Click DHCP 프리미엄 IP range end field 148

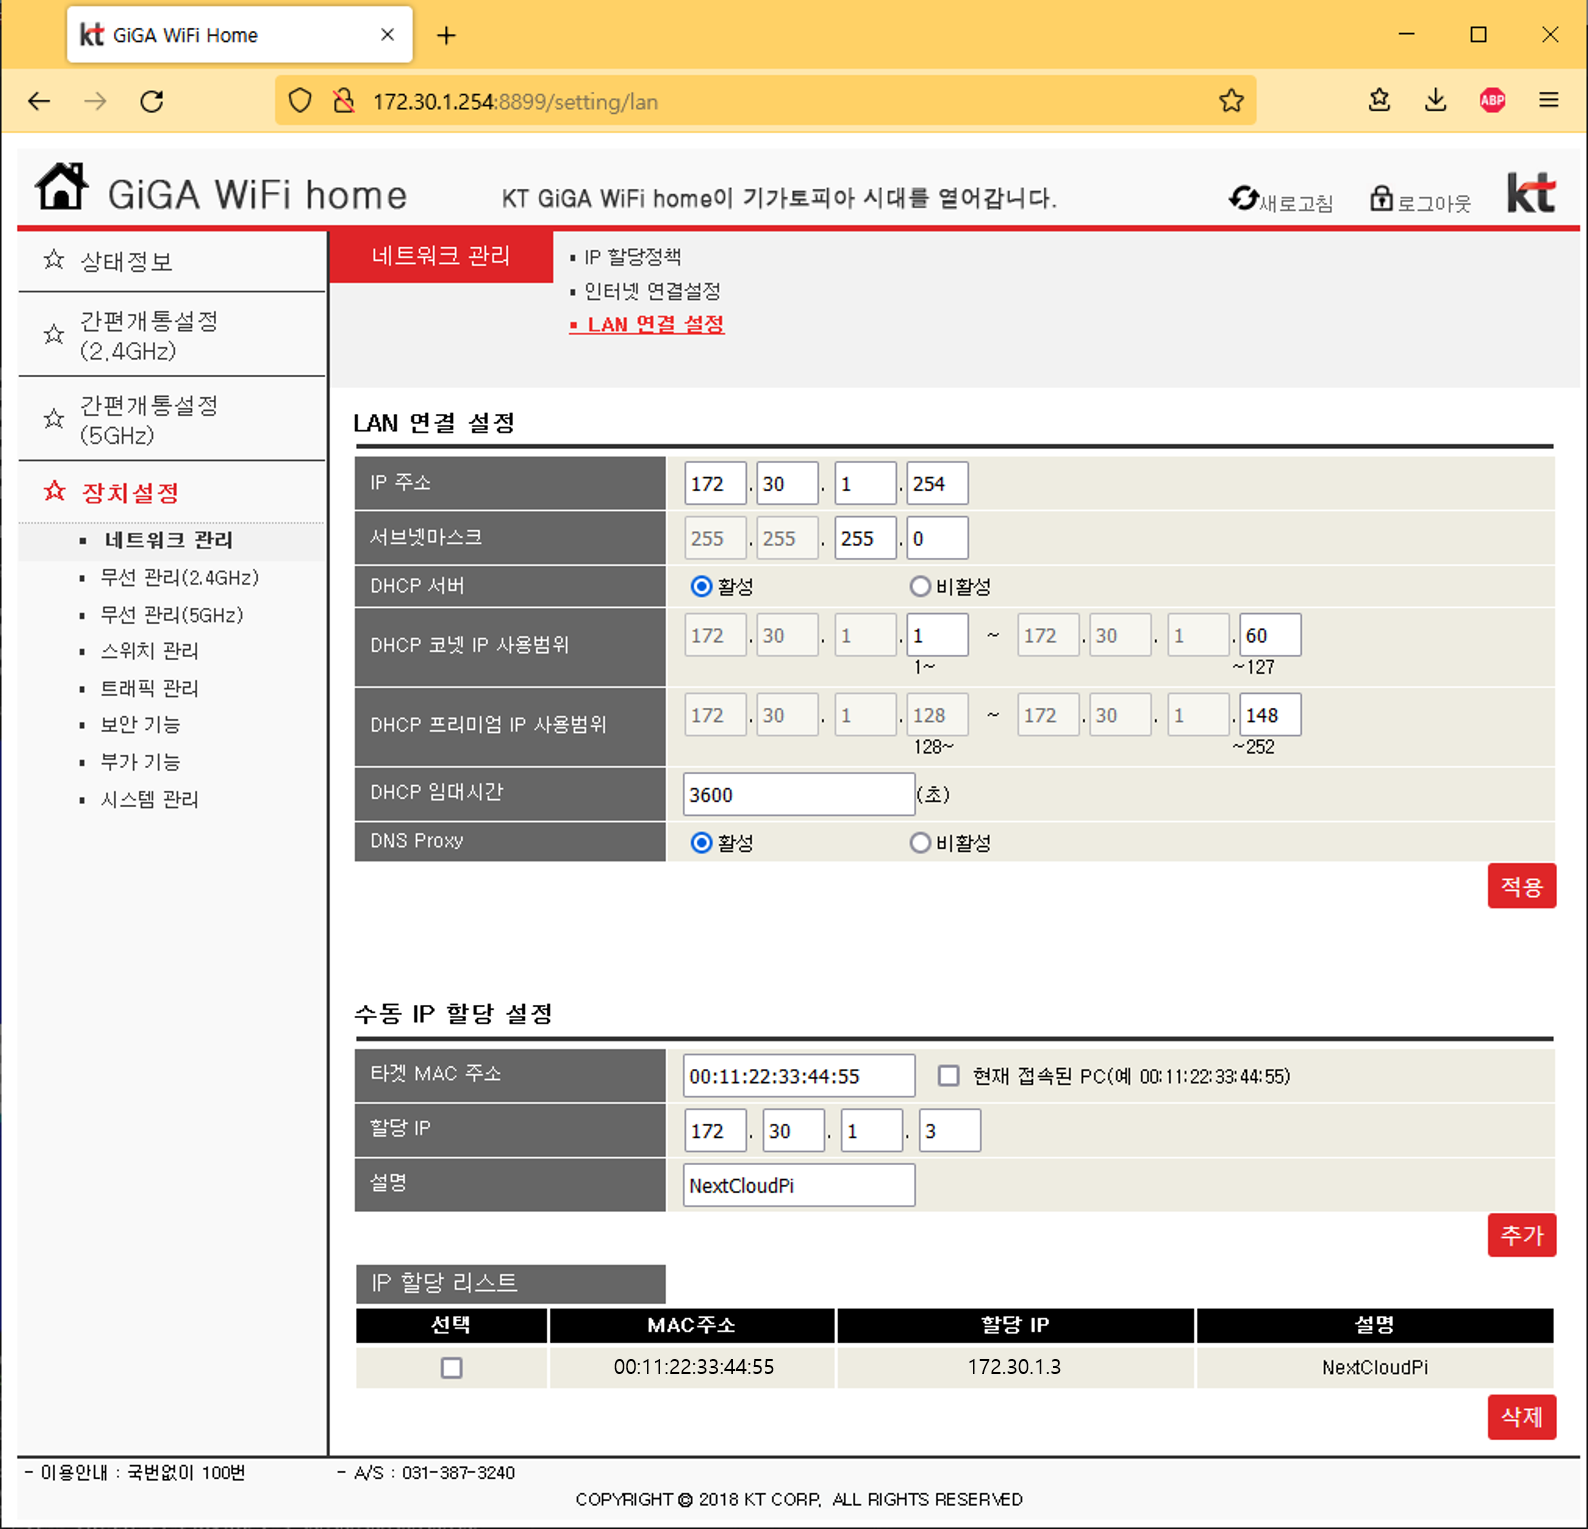pos(1270,715)
